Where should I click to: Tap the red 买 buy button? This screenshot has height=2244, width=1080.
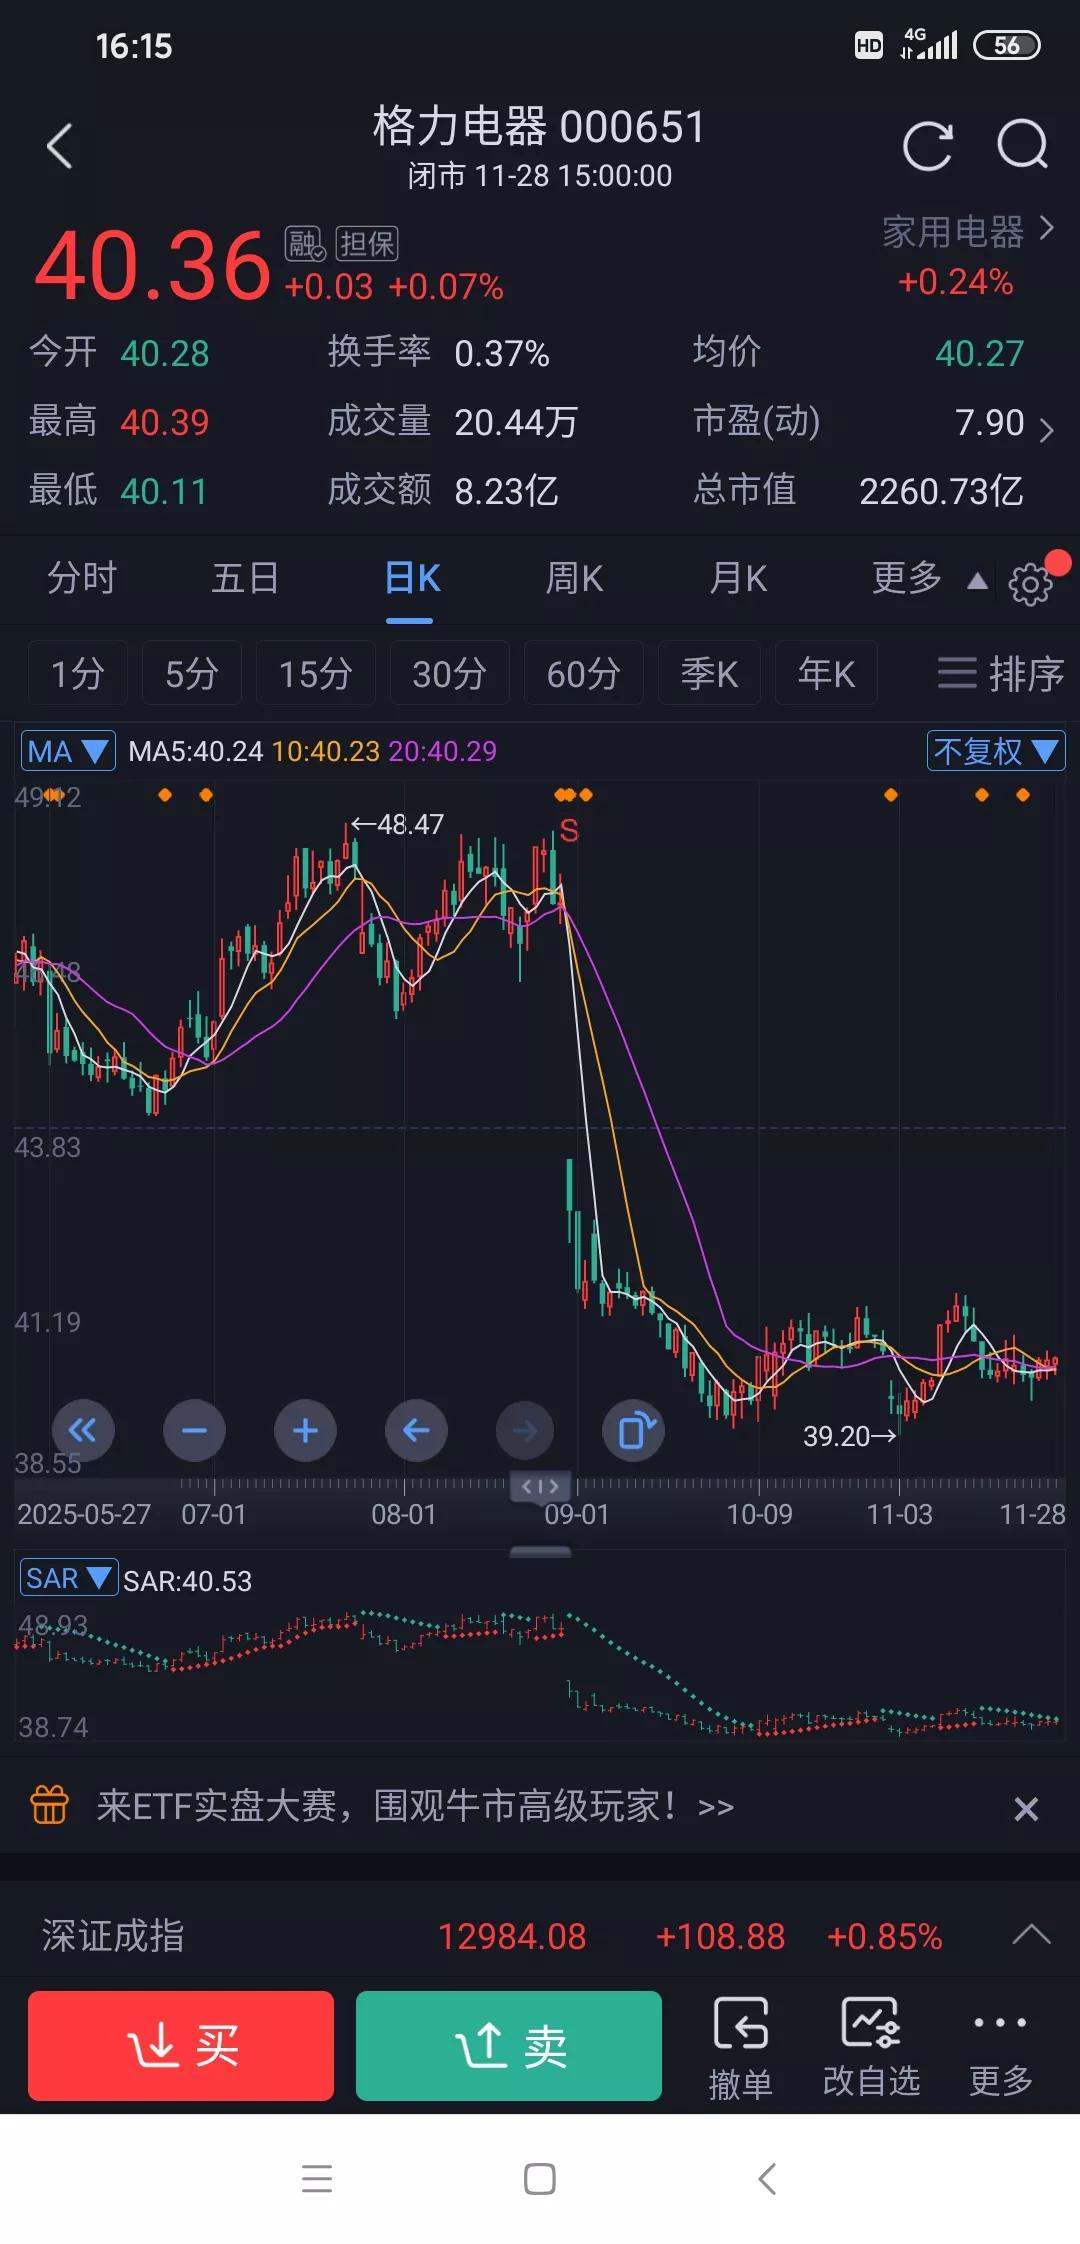point(181,2045)
